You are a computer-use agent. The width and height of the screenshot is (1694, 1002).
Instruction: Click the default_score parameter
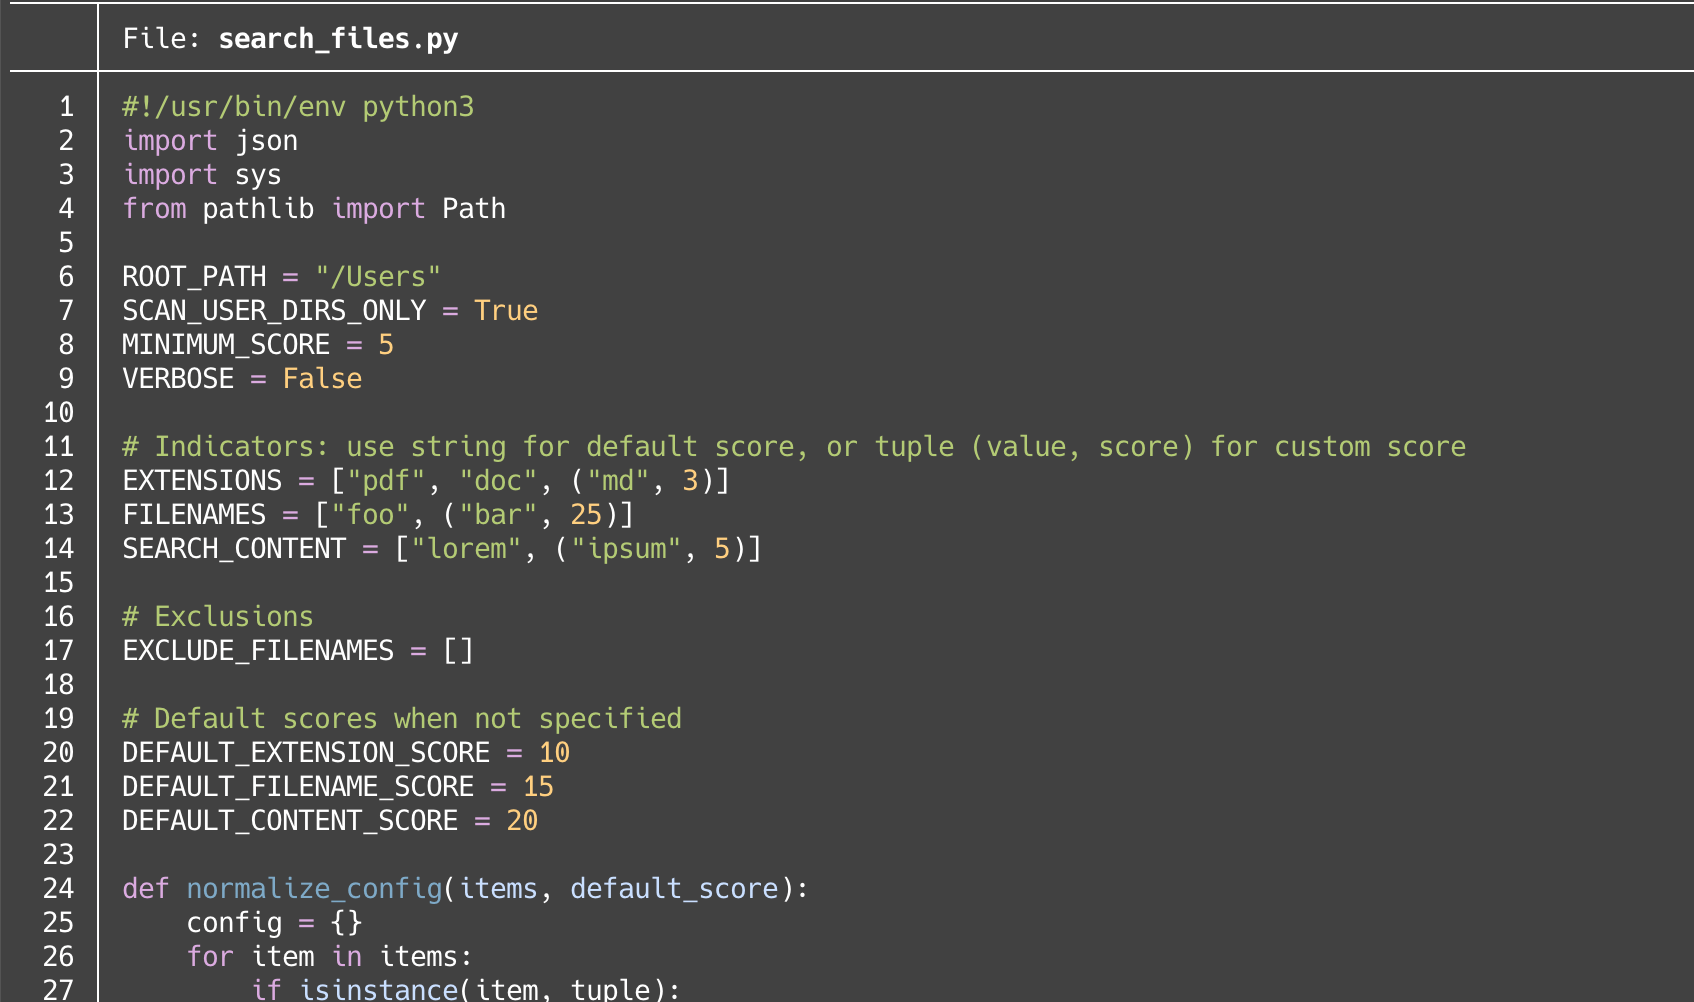point(674,889)
